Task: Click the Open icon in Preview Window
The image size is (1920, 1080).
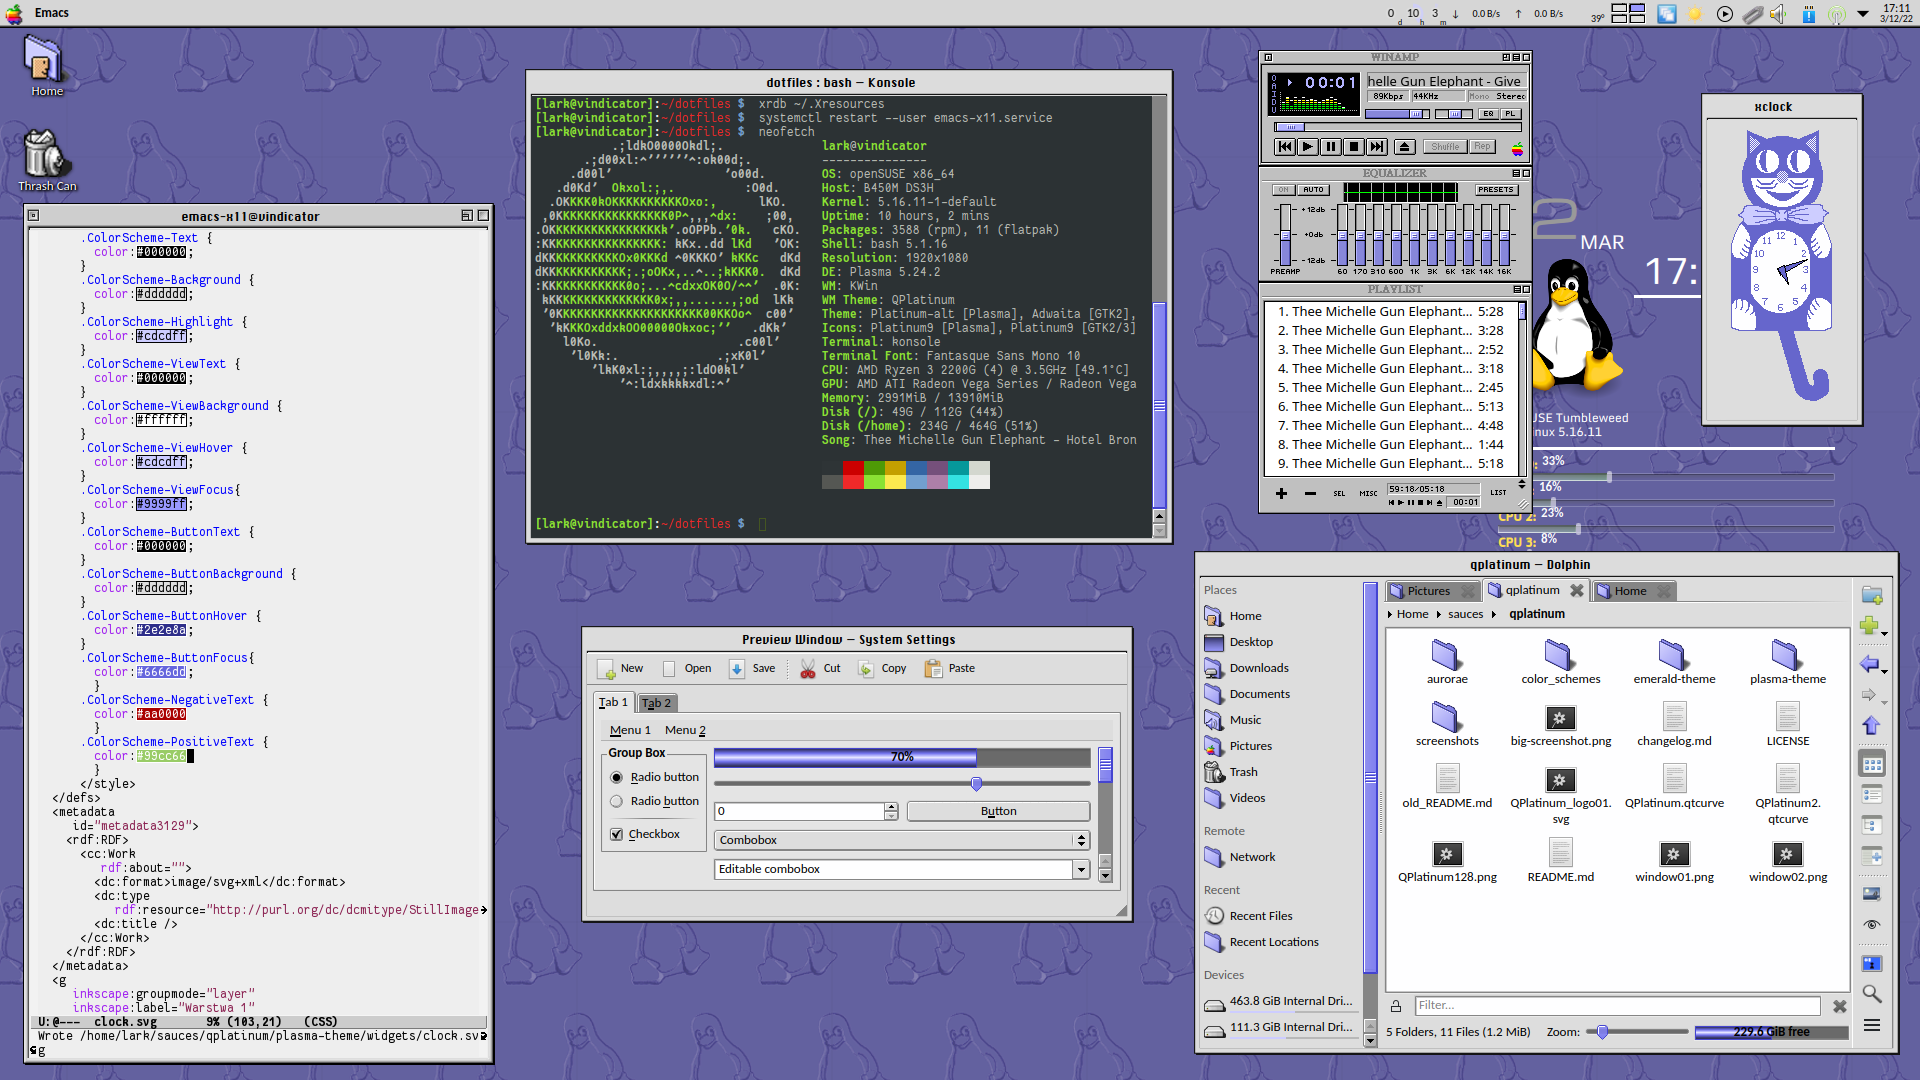Action: [669, 669]
